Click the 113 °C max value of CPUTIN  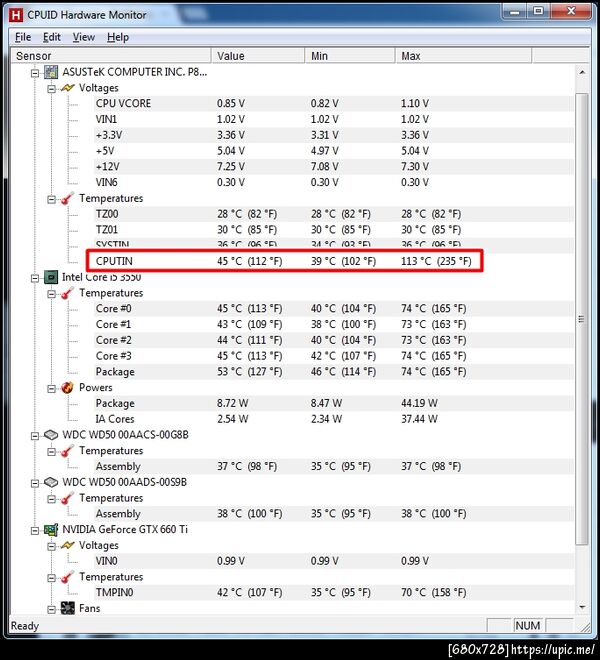point(436,261)
